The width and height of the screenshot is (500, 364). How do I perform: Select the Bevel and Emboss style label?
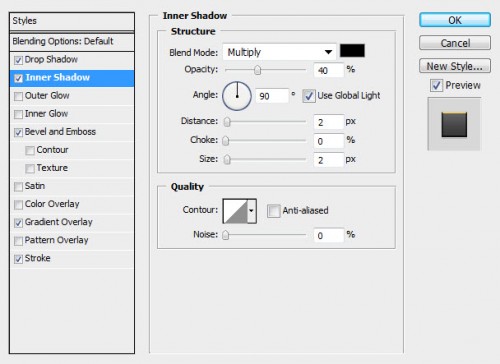tap(60, 132)
